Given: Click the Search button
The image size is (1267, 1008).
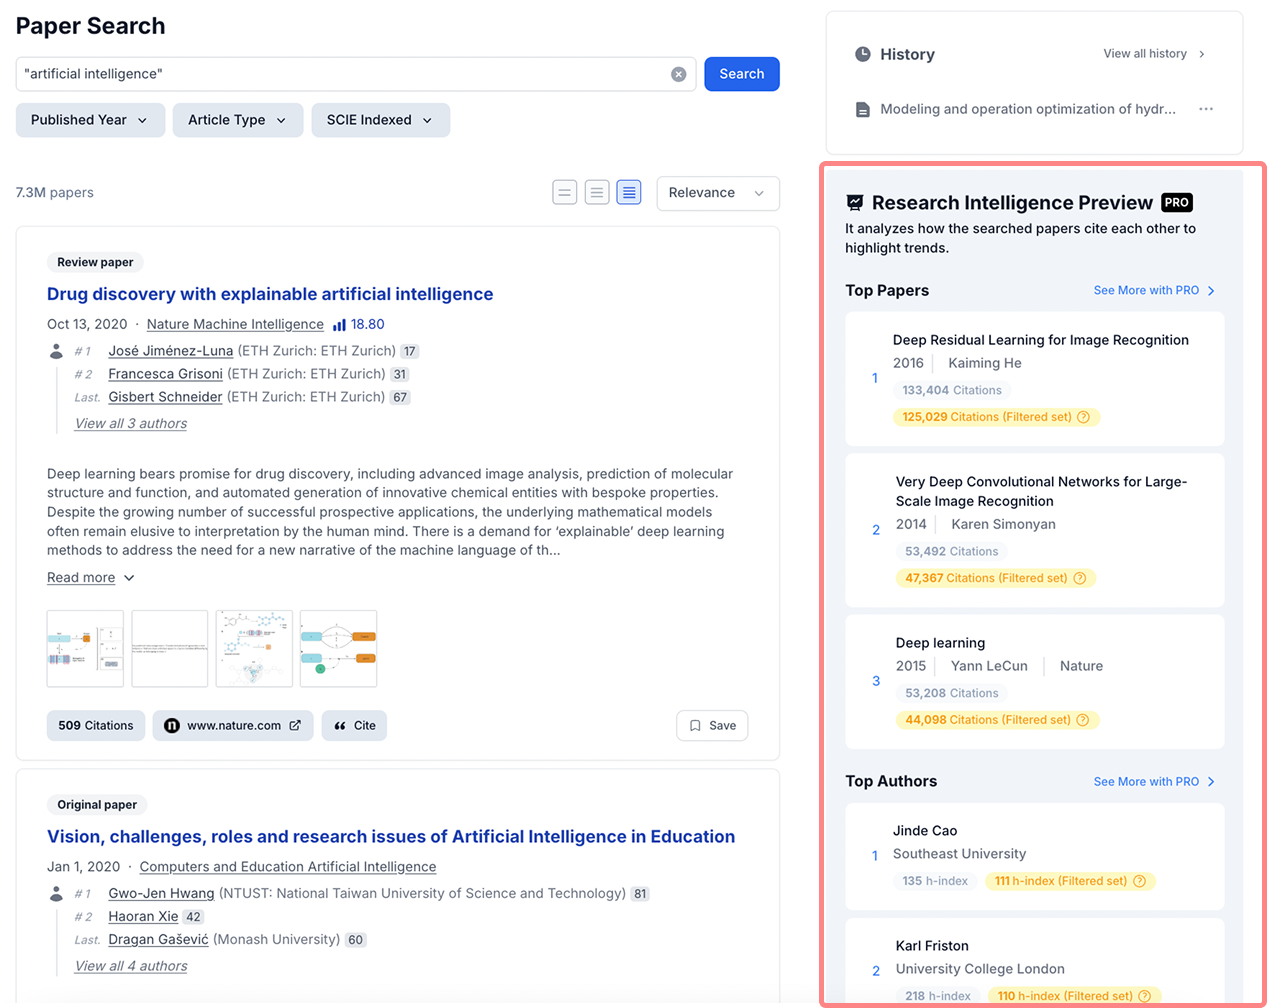Looking at the screenshot, I should [741, 73].
